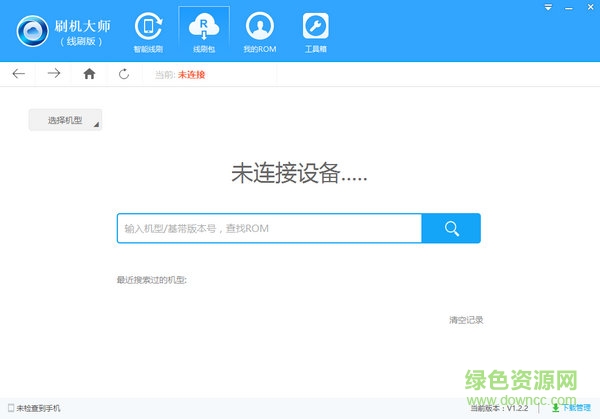Click the blue magnifier search button
The width and height of the screenshot is (600, 419).
(x=451, y=228)
